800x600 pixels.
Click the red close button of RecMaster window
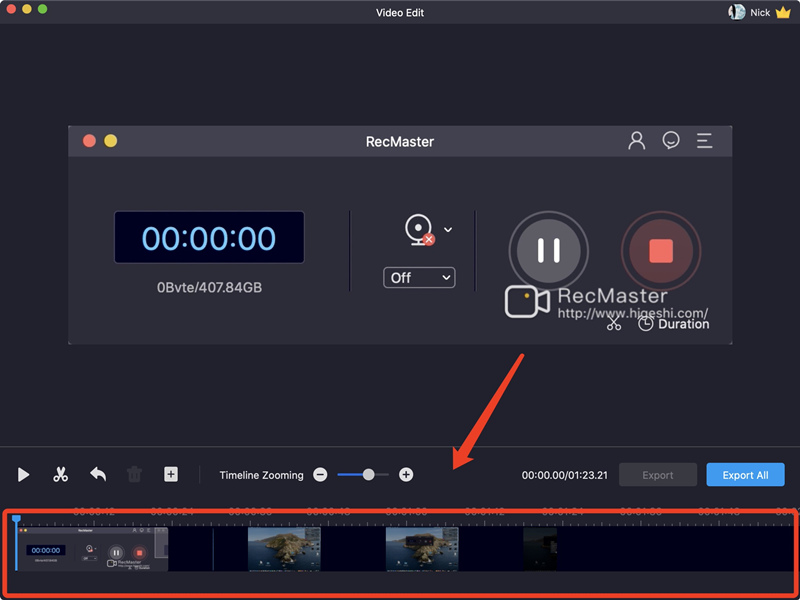(89, 141)
